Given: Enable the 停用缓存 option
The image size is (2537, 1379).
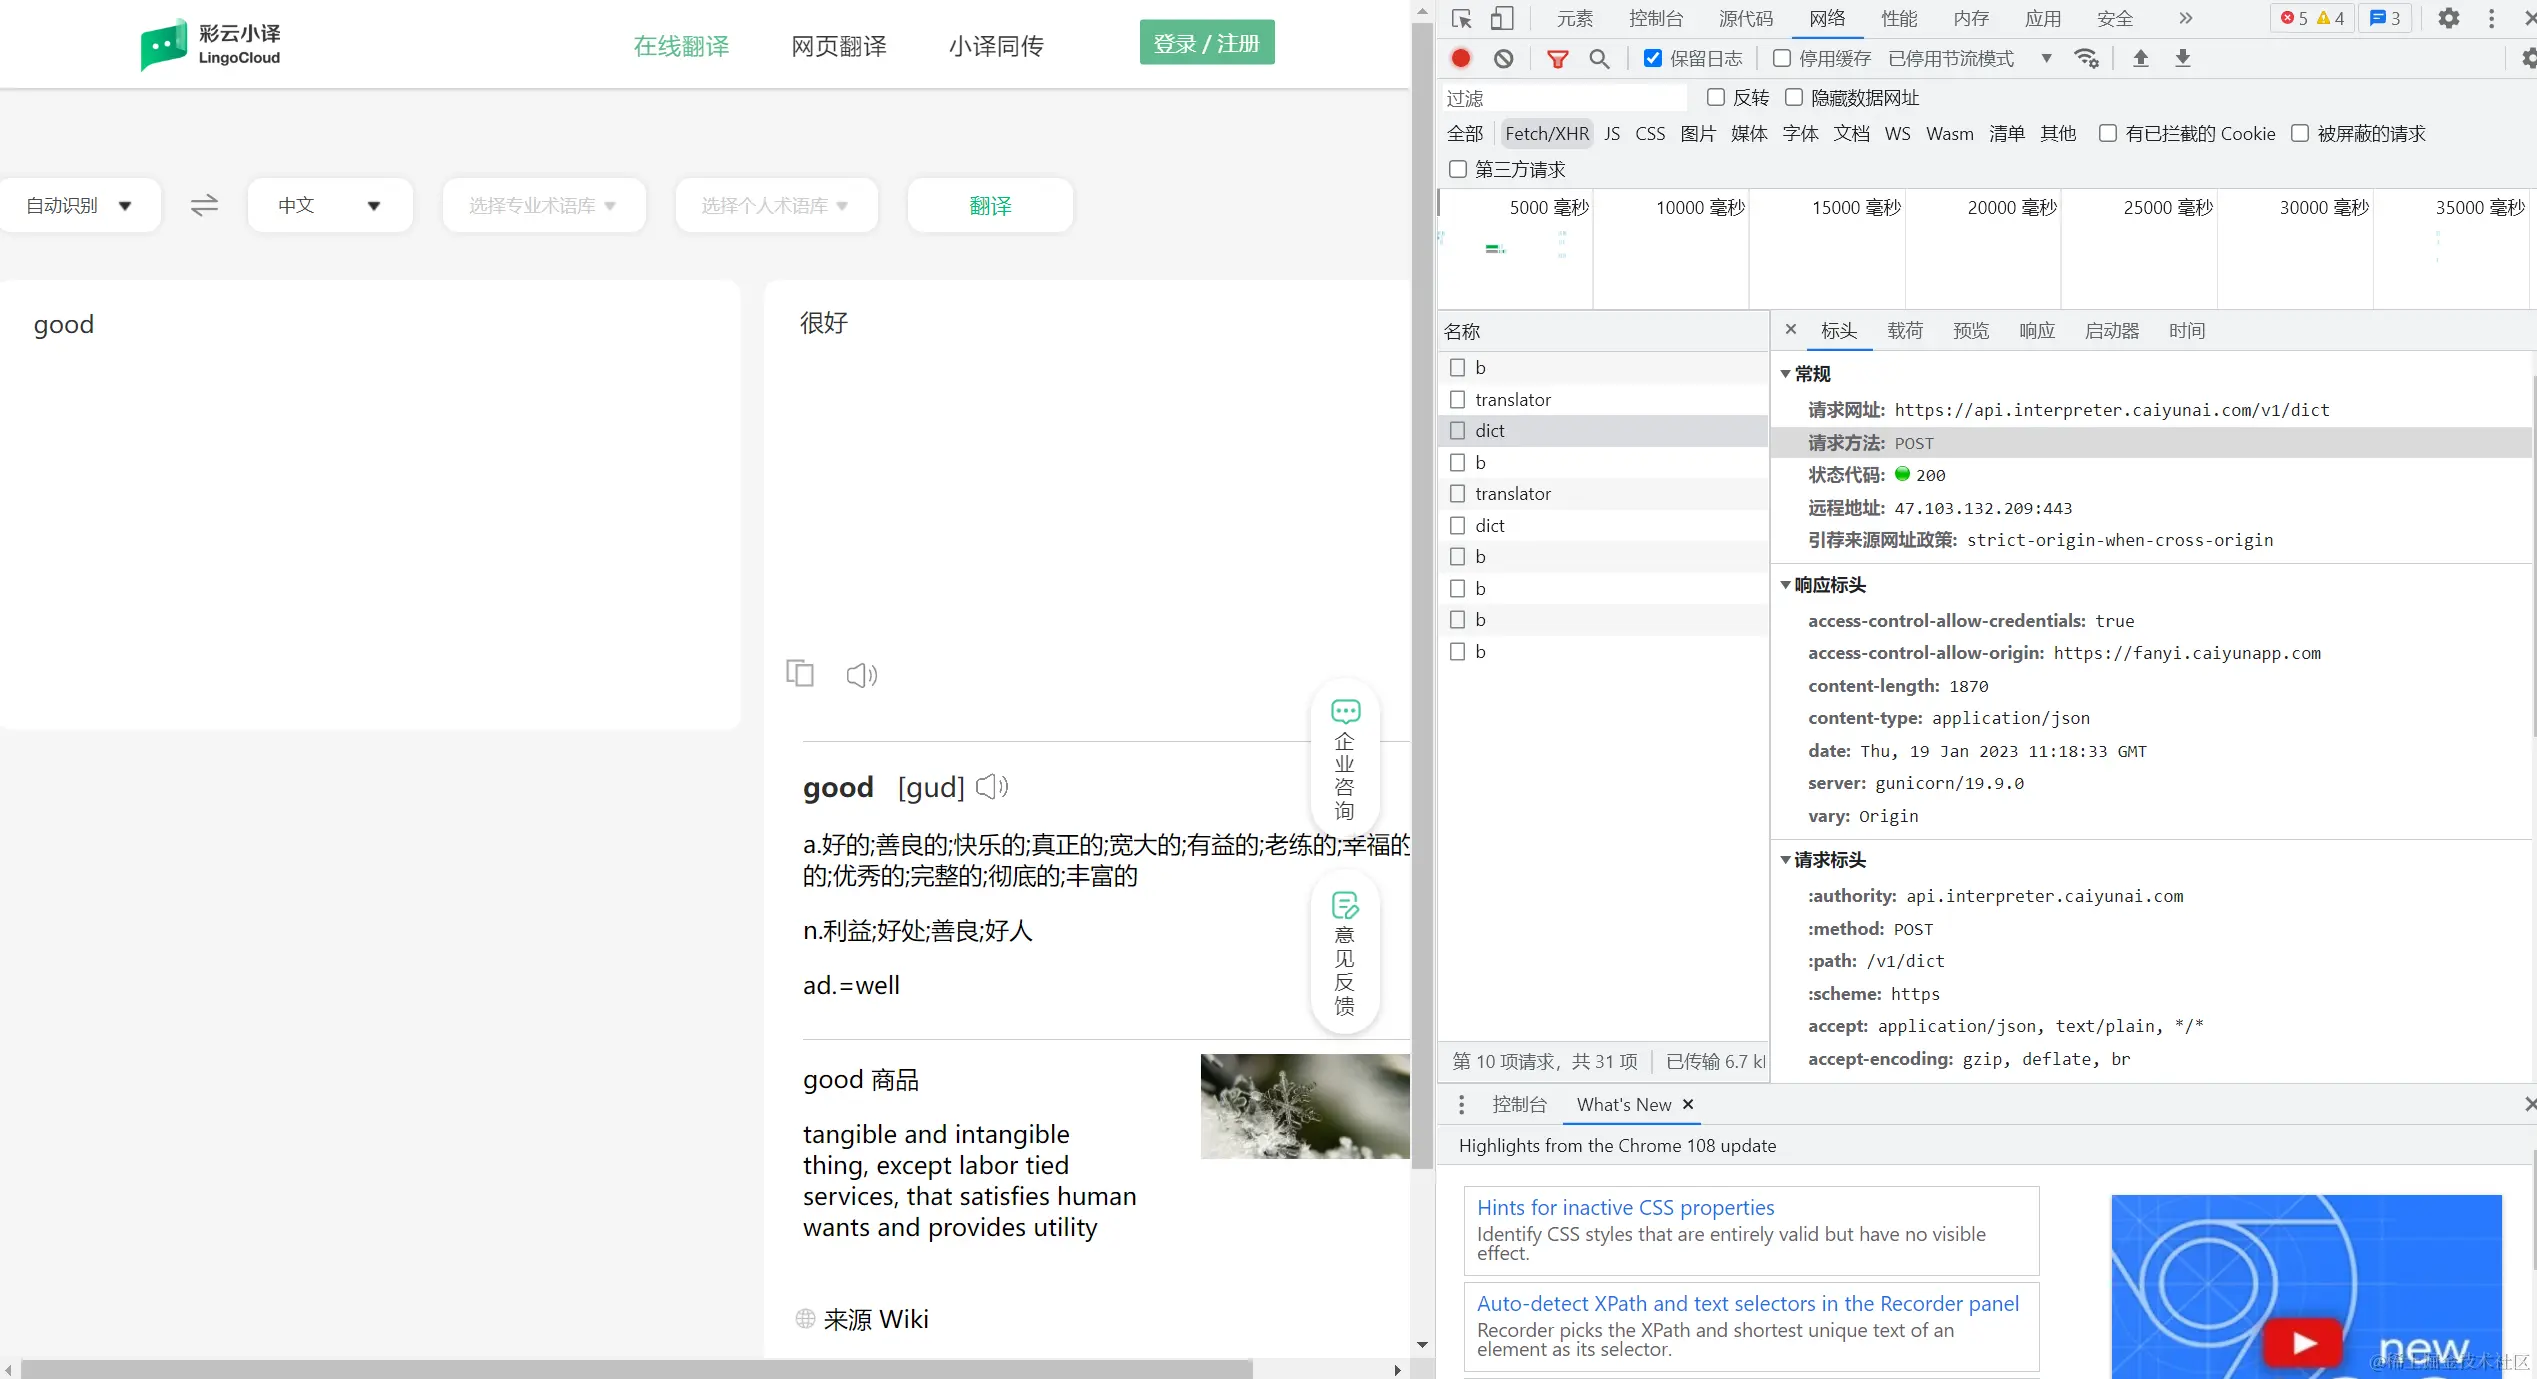Looking at the screenshot, I should click(1780, 58).
